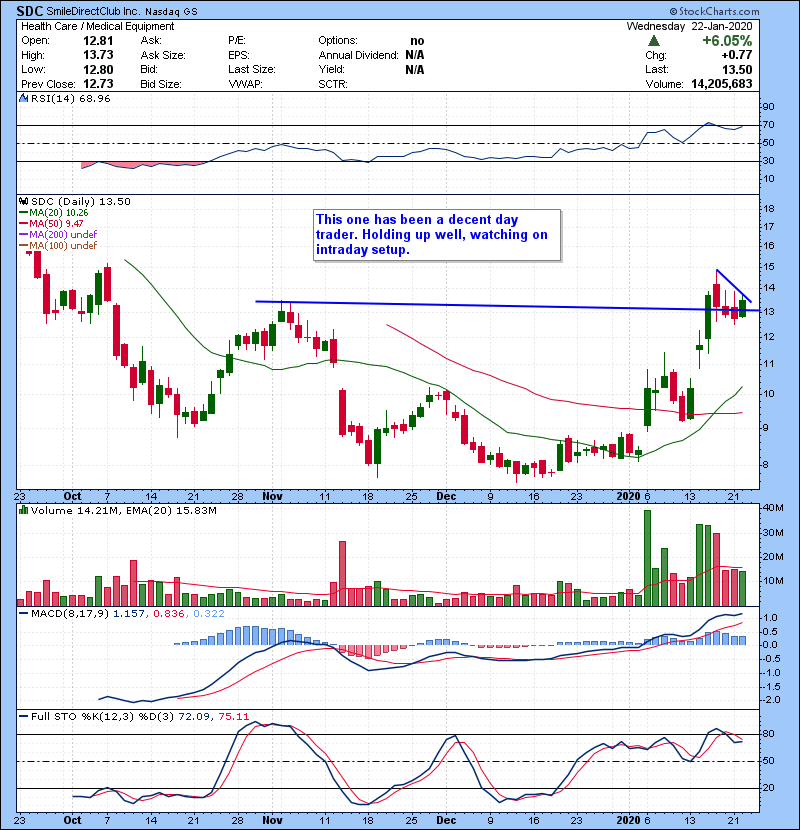This screenshot has width=800, height=830.
Task: Select the MA(50) red legend line
Action: (x=23, y=224)
